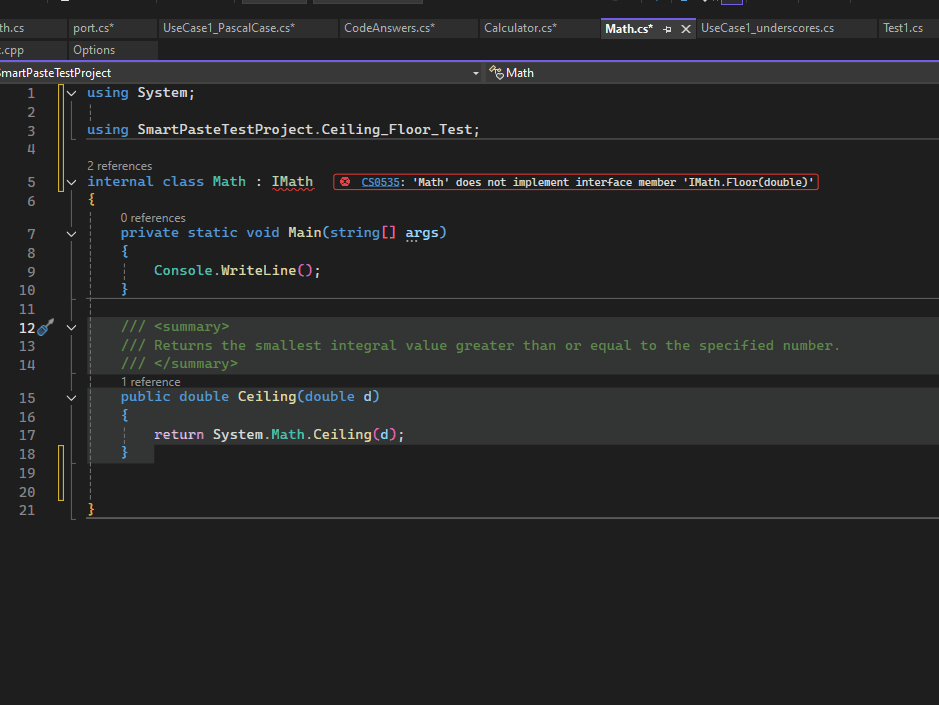This screenshot has width=939, height=705.
Task: Collapse the Main method
Action: [70, 232]
